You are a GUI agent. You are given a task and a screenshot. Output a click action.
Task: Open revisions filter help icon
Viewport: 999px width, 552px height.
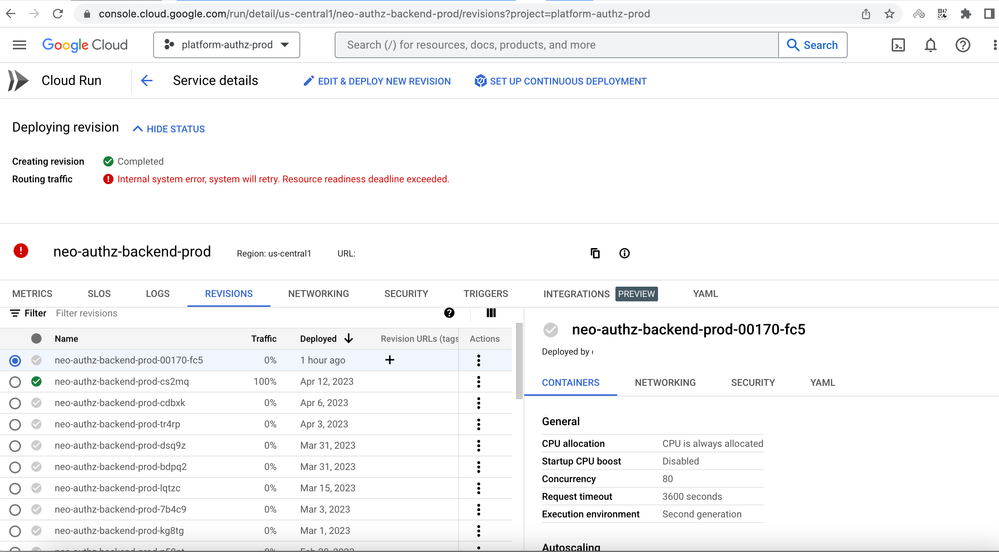point(449,312)
